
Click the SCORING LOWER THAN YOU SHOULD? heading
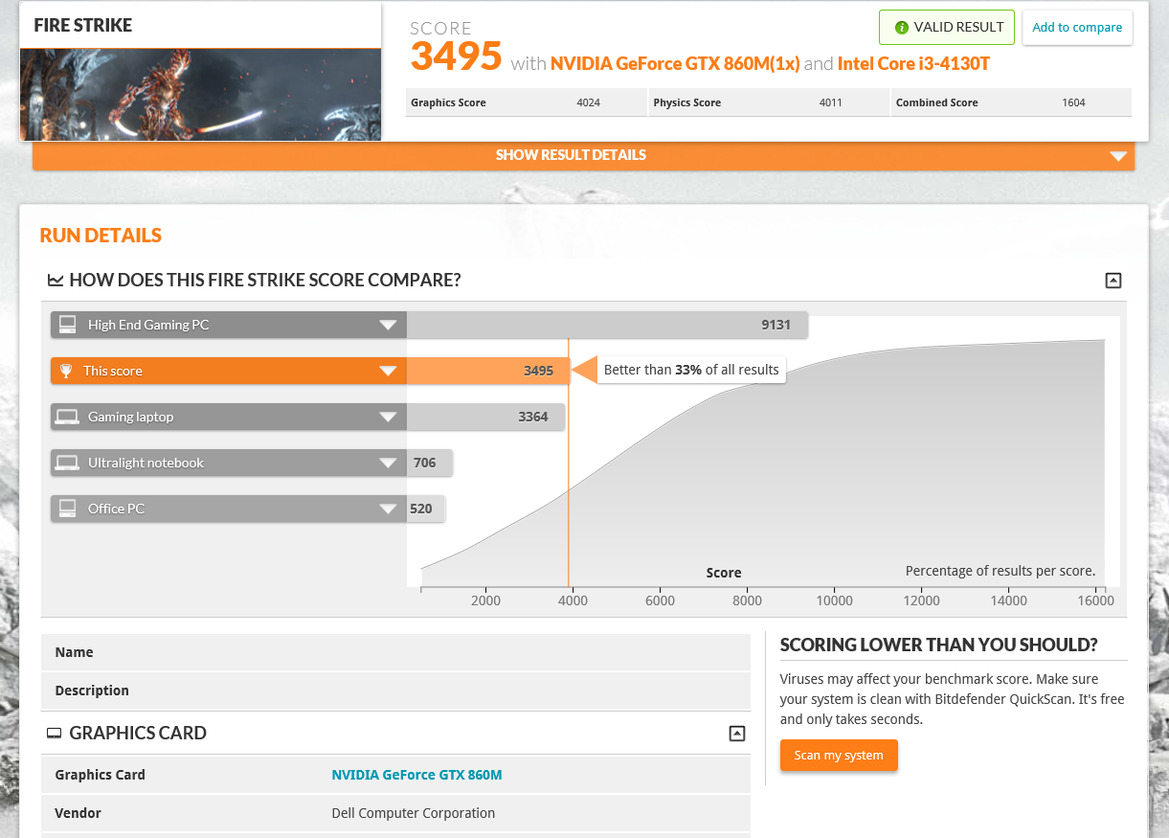[x=939, y=645]
